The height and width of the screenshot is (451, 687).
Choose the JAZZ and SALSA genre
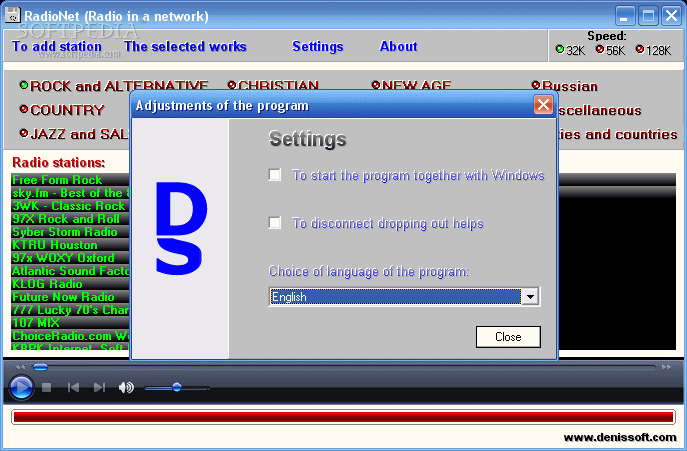74,134
